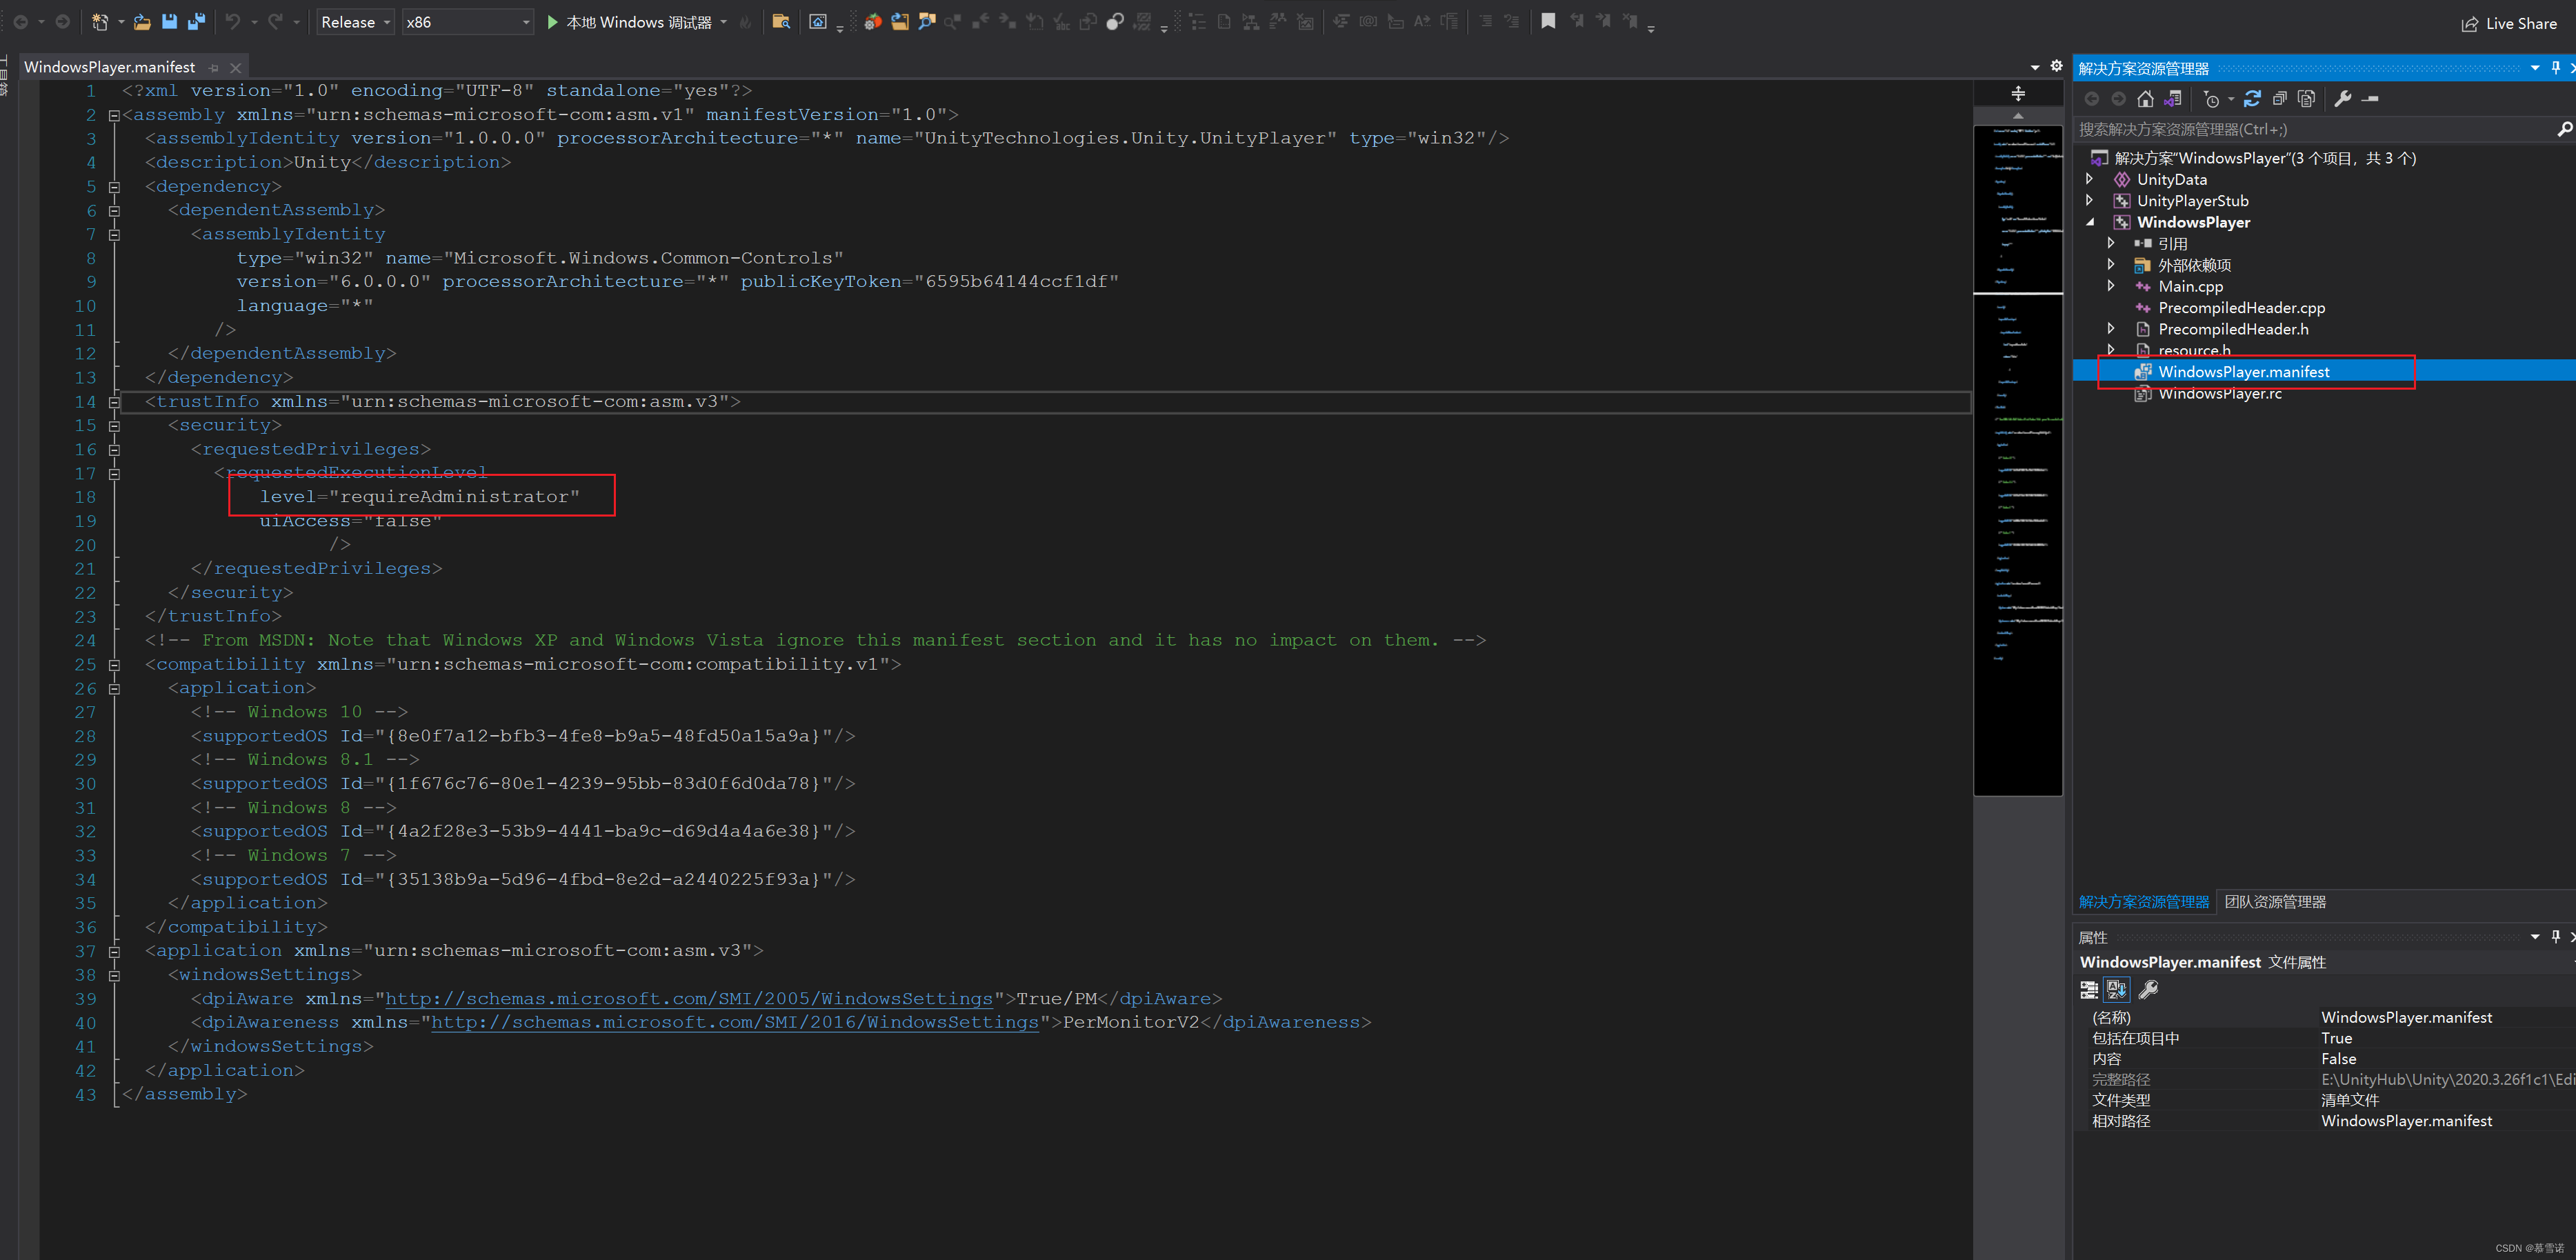Open the SMI/2016/WindowsSettings hyperlink
2576x1260 pixels.
735,1022
